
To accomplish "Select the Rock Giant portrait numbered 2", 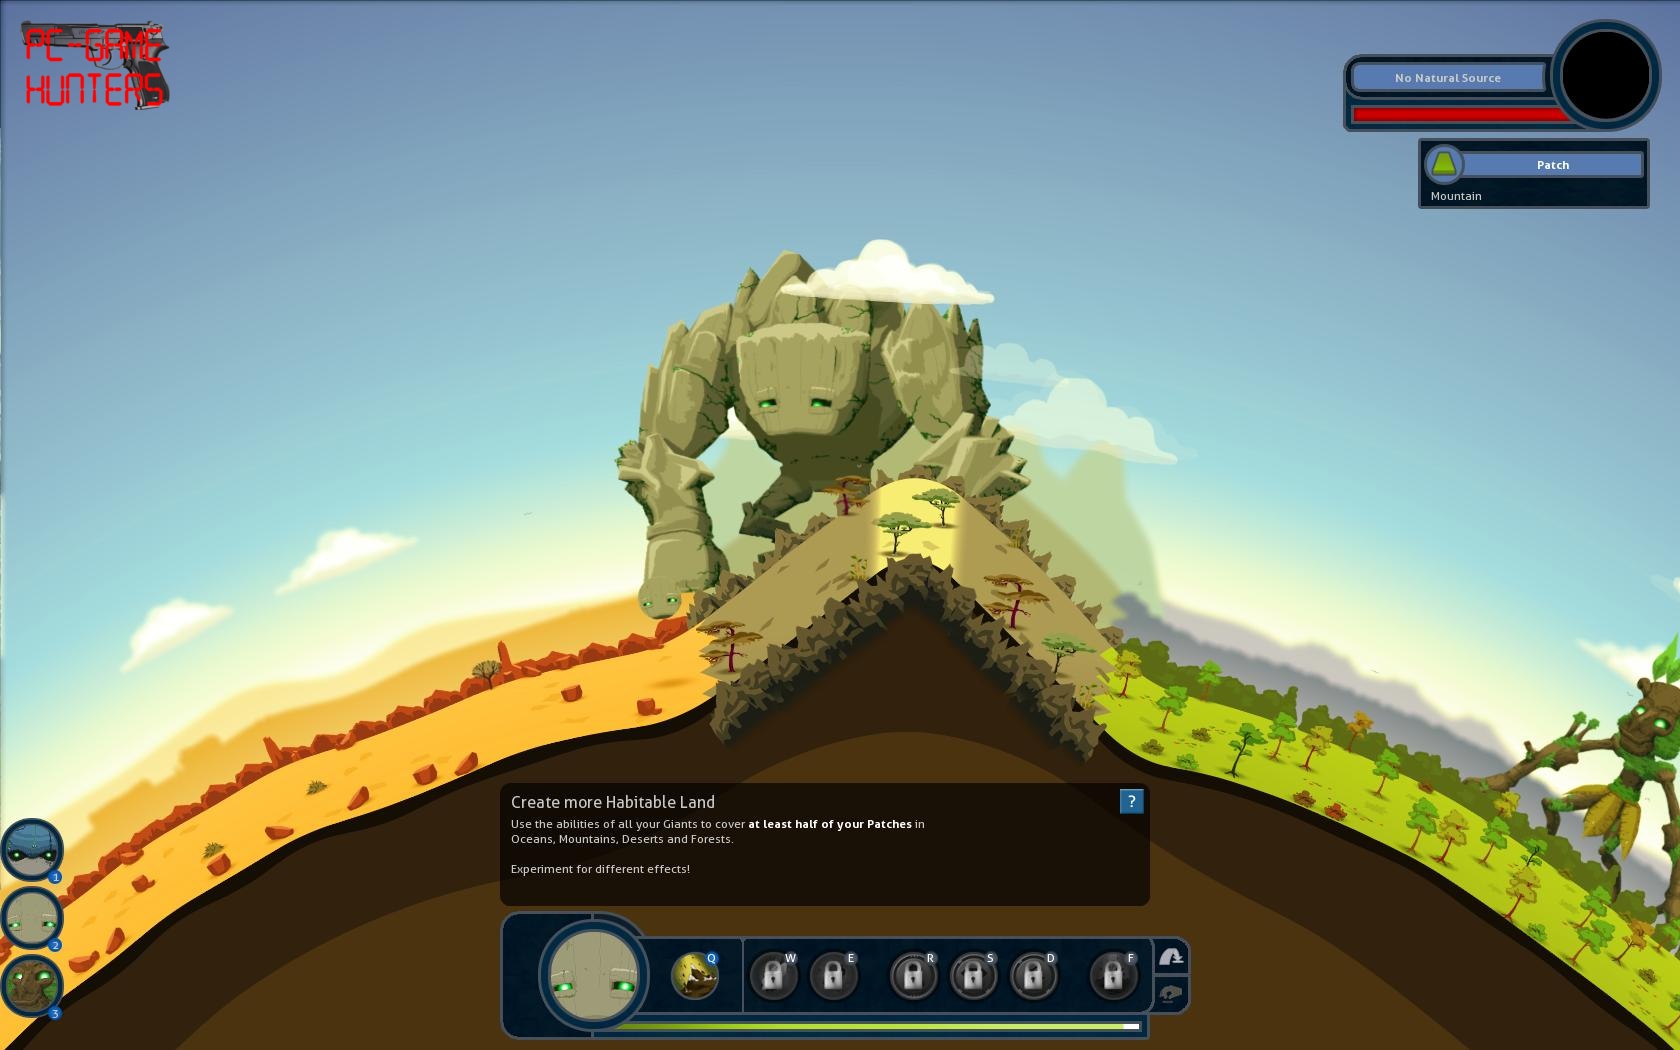I will pyautogui.click(x=32, y=918).
